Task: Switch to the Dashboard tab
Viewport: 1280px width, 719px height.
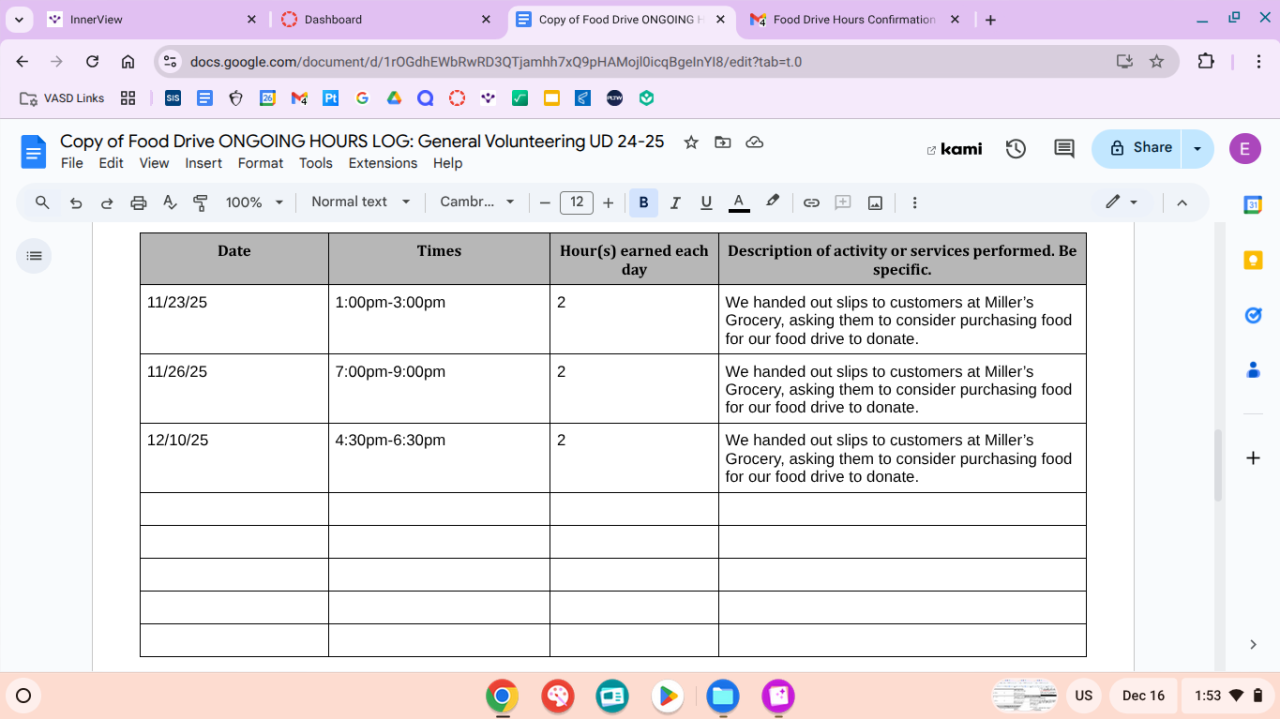Action: click(x=386, y=19)
